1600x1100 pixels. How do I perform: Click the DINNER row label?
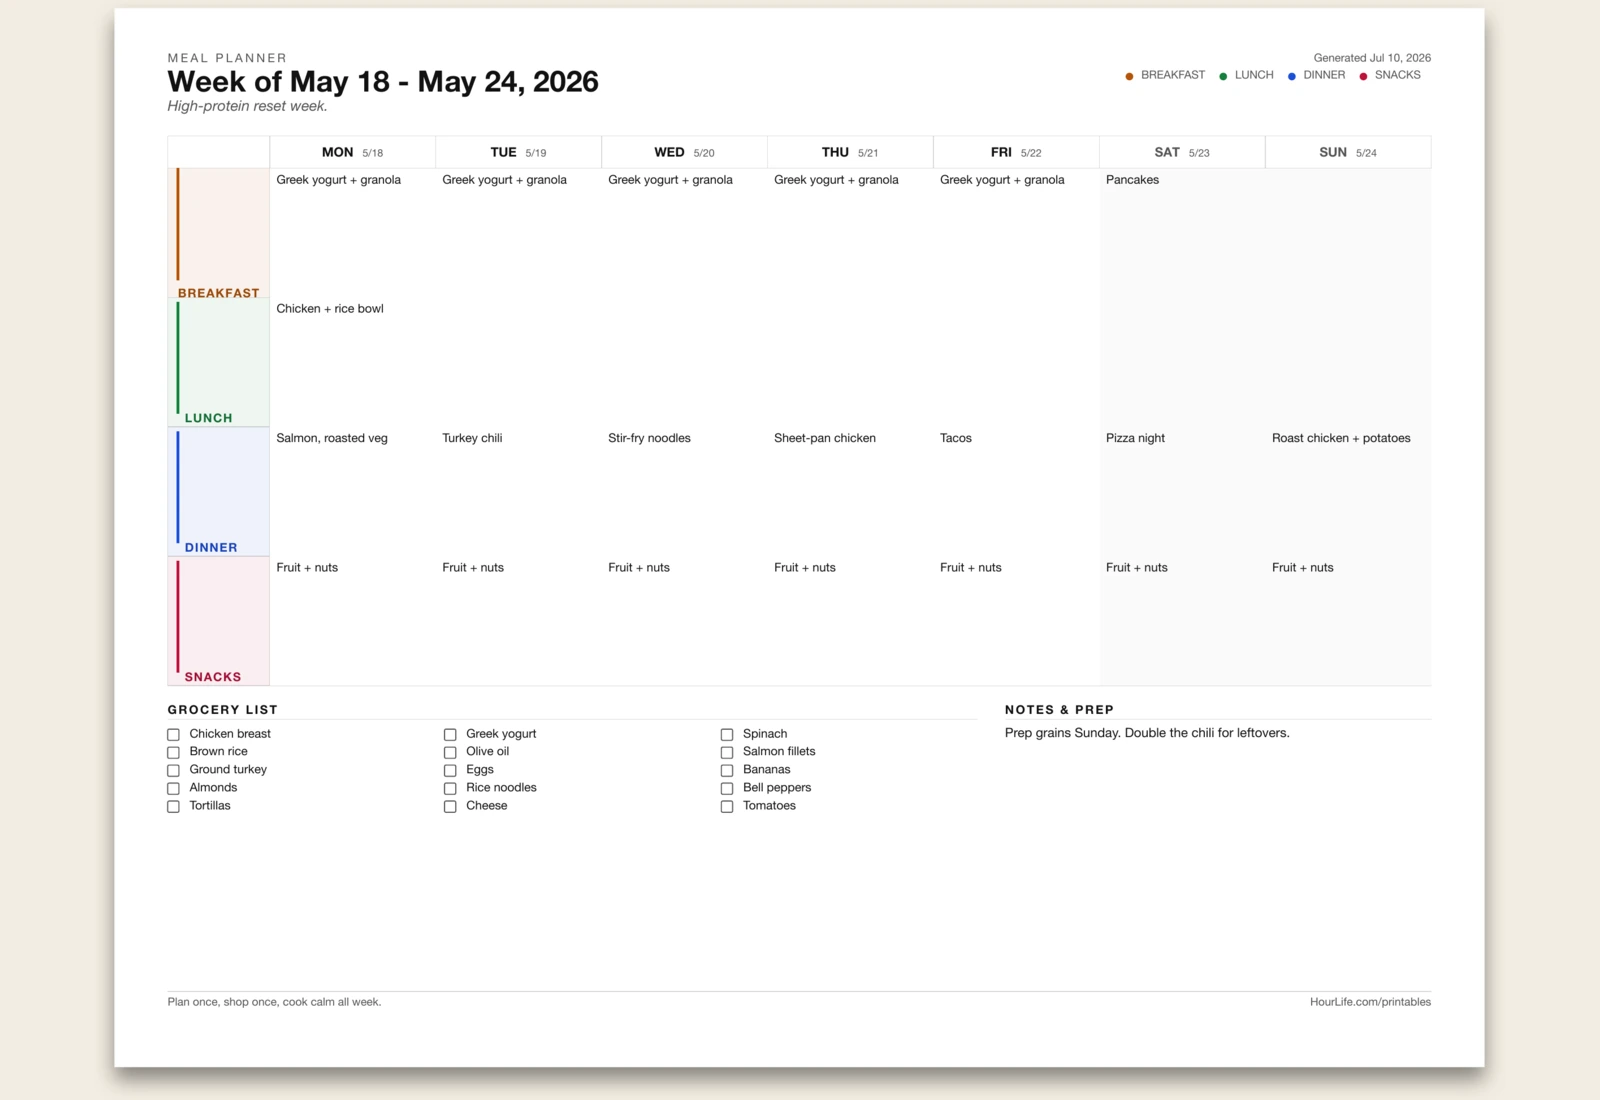[211, 547]
